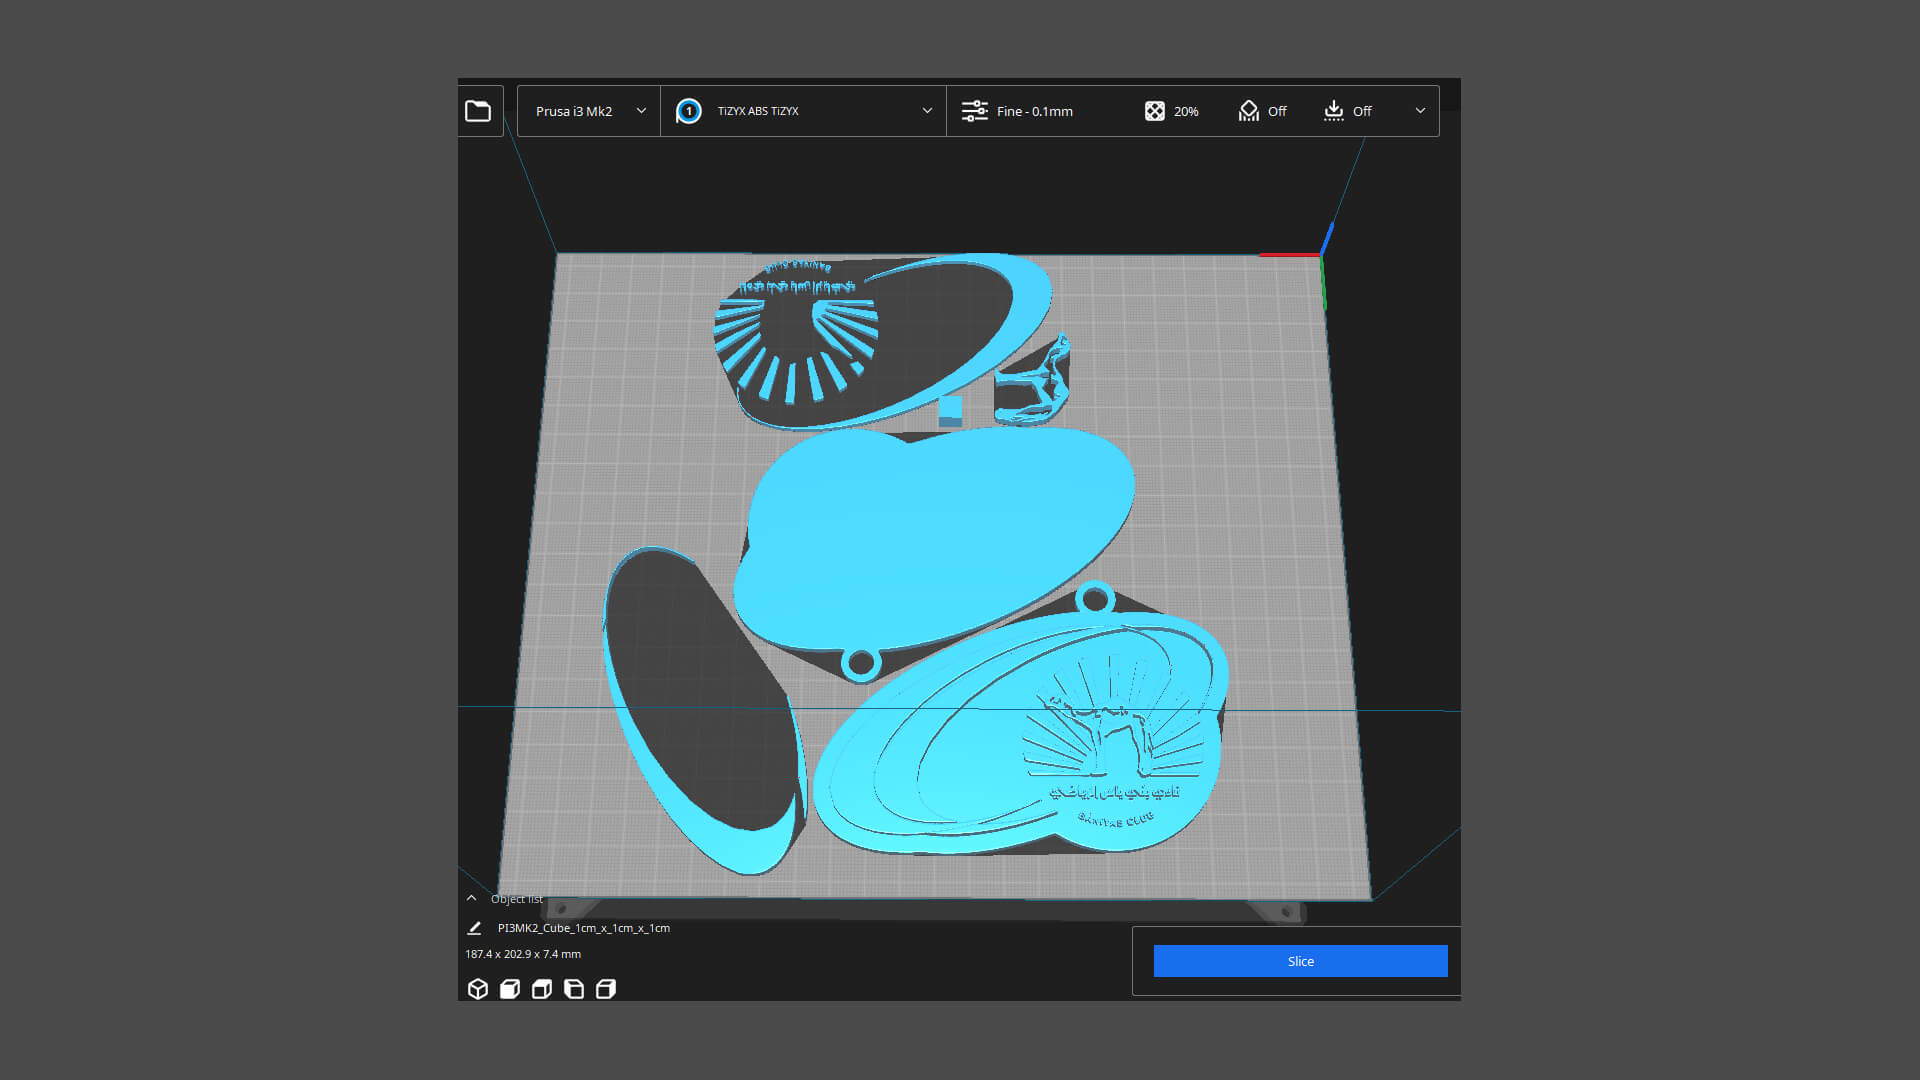This screenshot has height=1080, width=1920.
Task: Switch to right side view cube icon
Action: pos(606,989)
